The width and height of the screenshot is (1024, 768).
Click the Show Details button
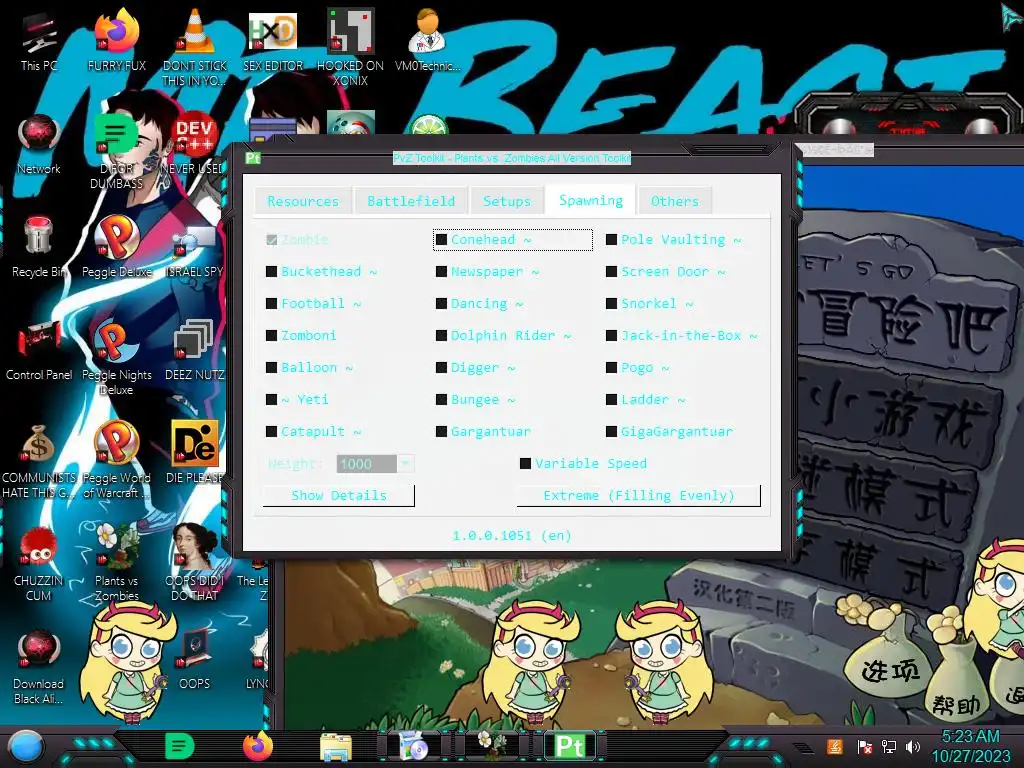[x=338, y=496]
